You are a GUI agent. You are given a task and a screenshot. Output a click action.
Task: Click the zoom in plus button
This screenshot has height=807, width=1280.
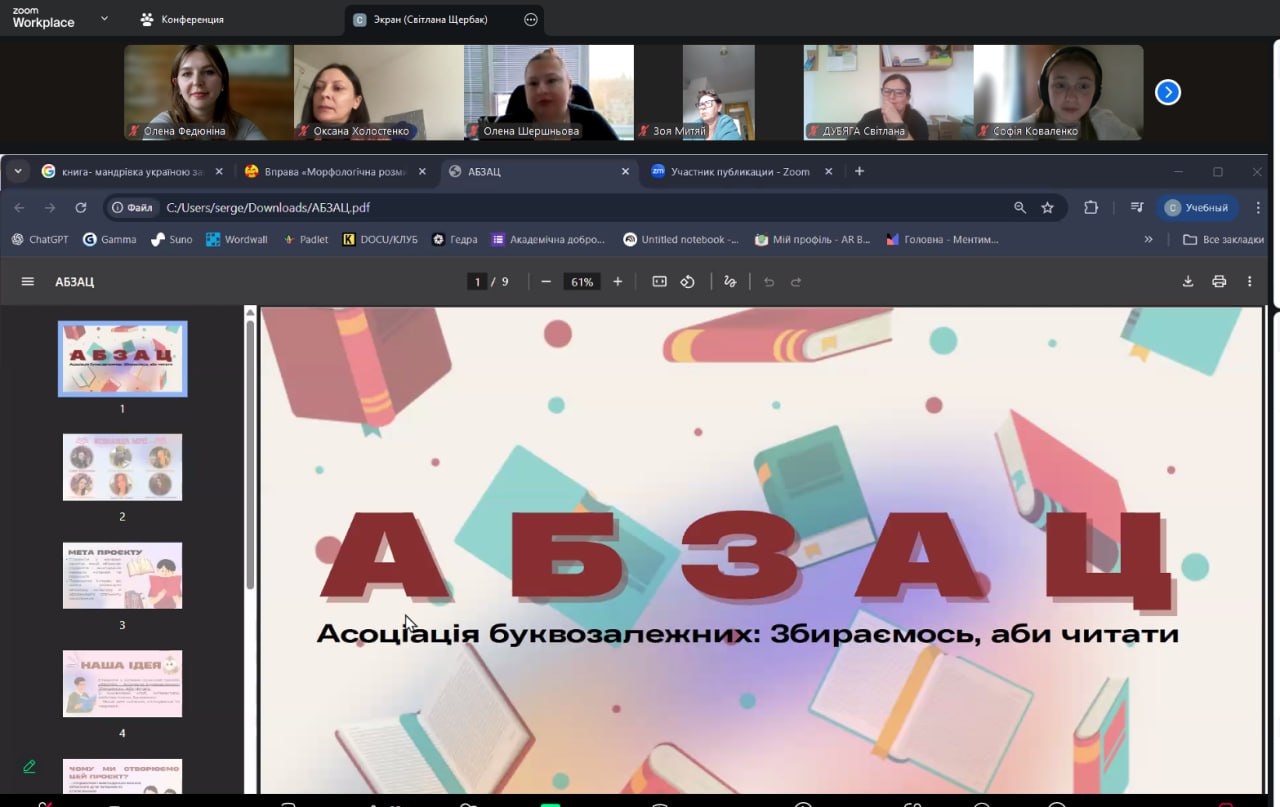[617, 282]
